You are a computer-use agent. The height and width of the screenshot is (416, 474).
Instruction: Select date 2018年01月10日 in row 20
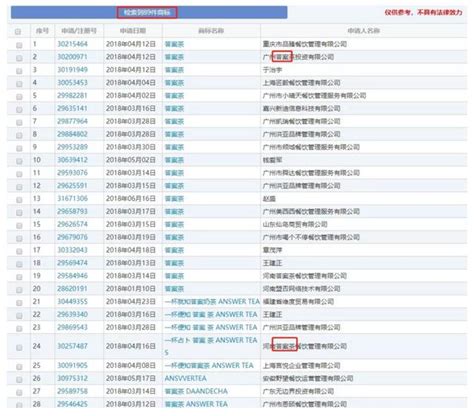131,289
